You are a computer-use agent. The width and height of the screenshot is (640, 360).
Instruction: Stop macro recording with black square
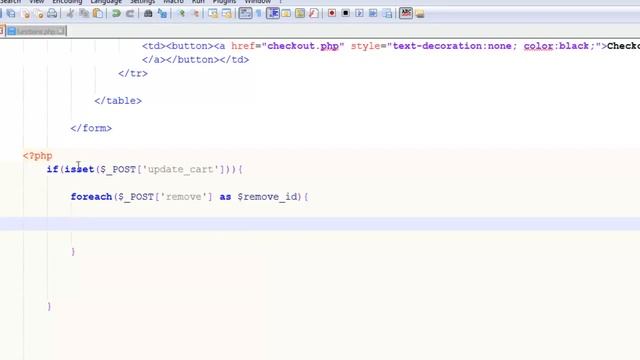pyautogui.click(x=346, y=13)
